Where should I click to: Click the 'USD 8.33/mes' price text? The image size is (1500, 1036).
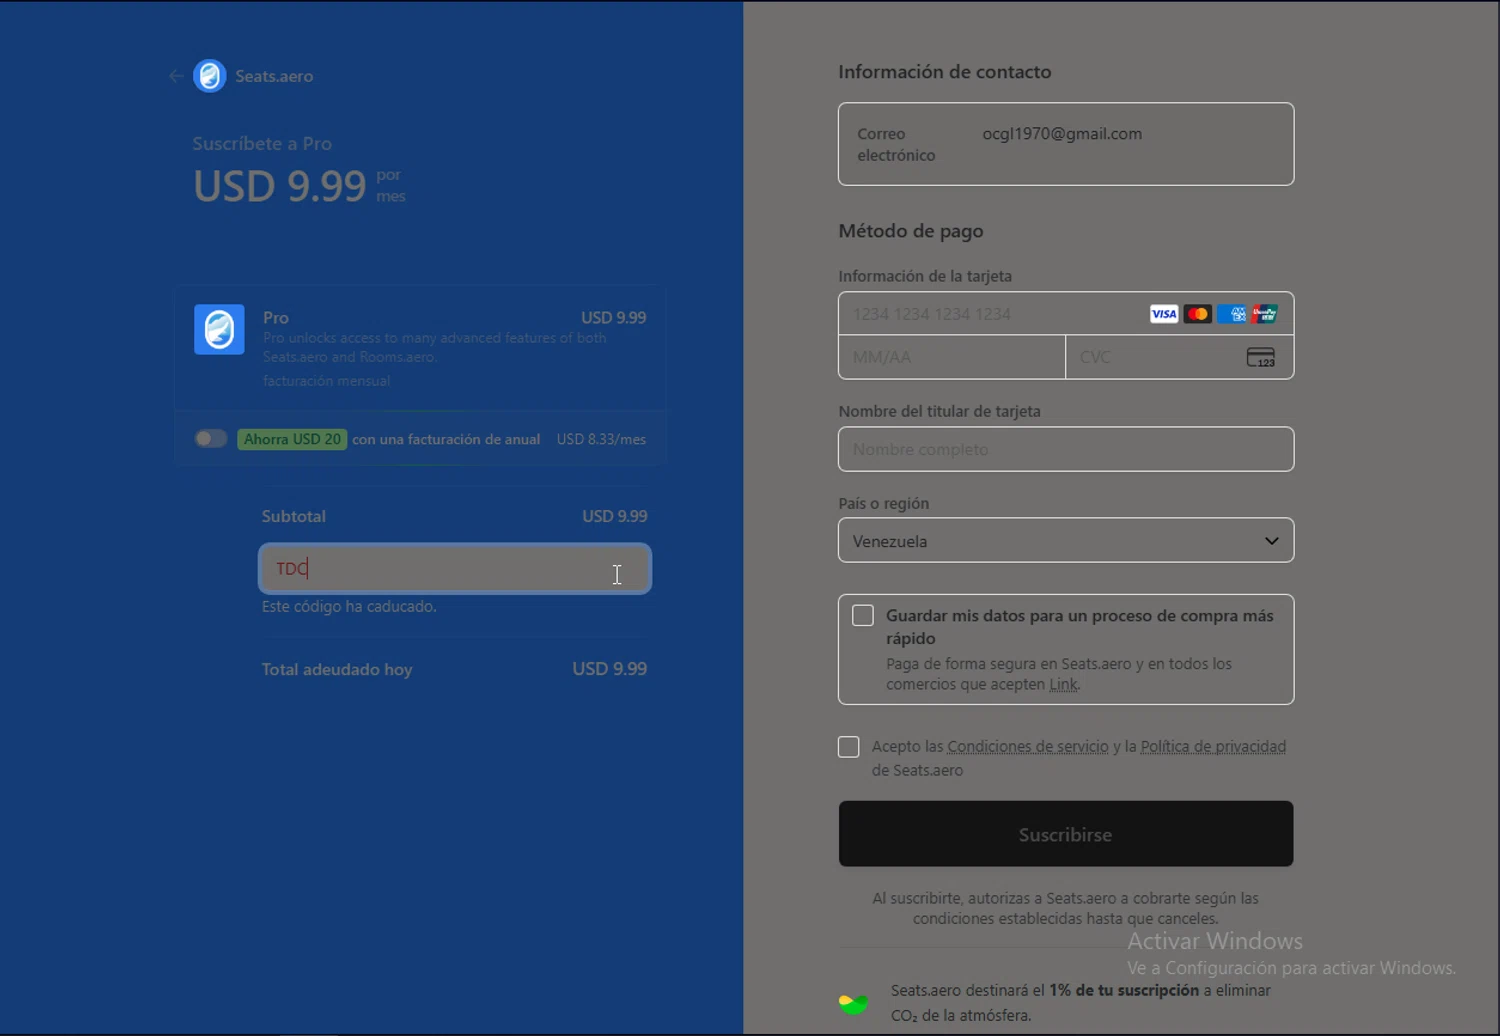click(x=601, y=439)
